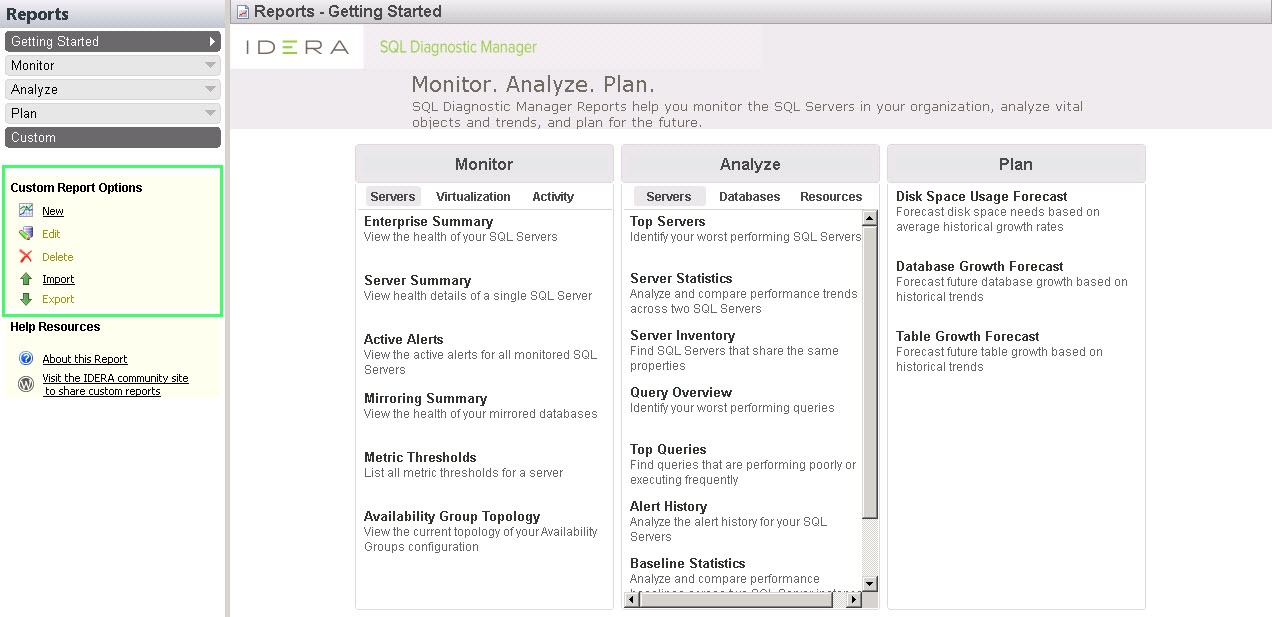Switch to the Virtualization tab under Monitor

(x=473, y=197)
